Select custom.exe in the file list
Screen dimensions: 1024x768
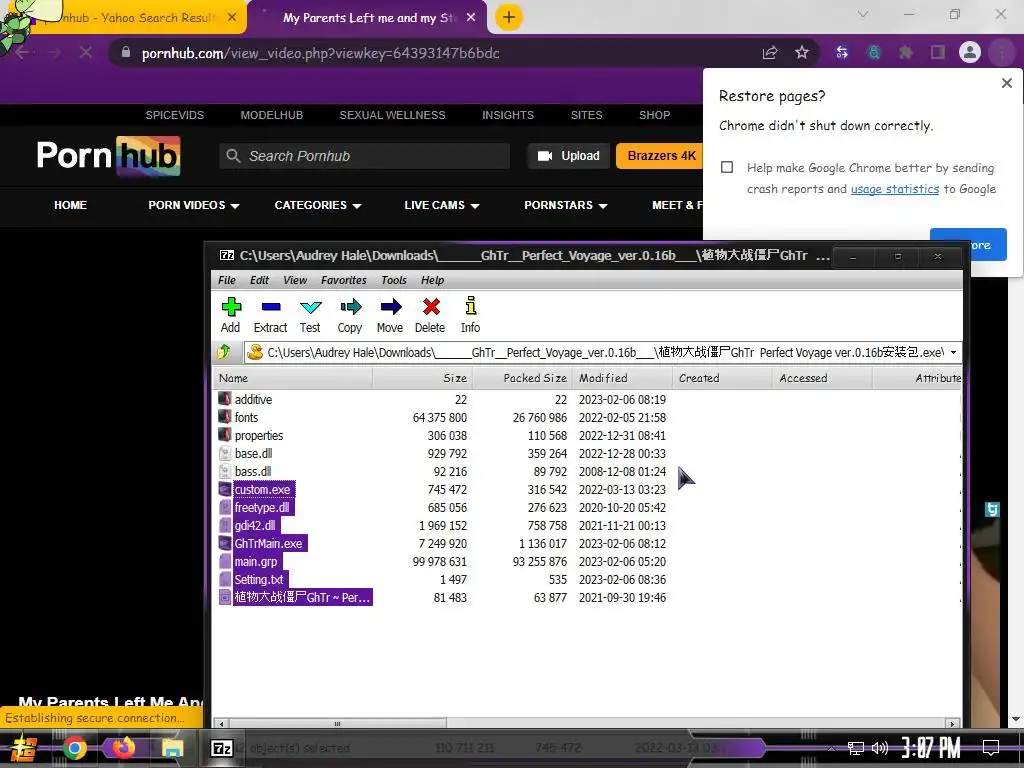262,490
